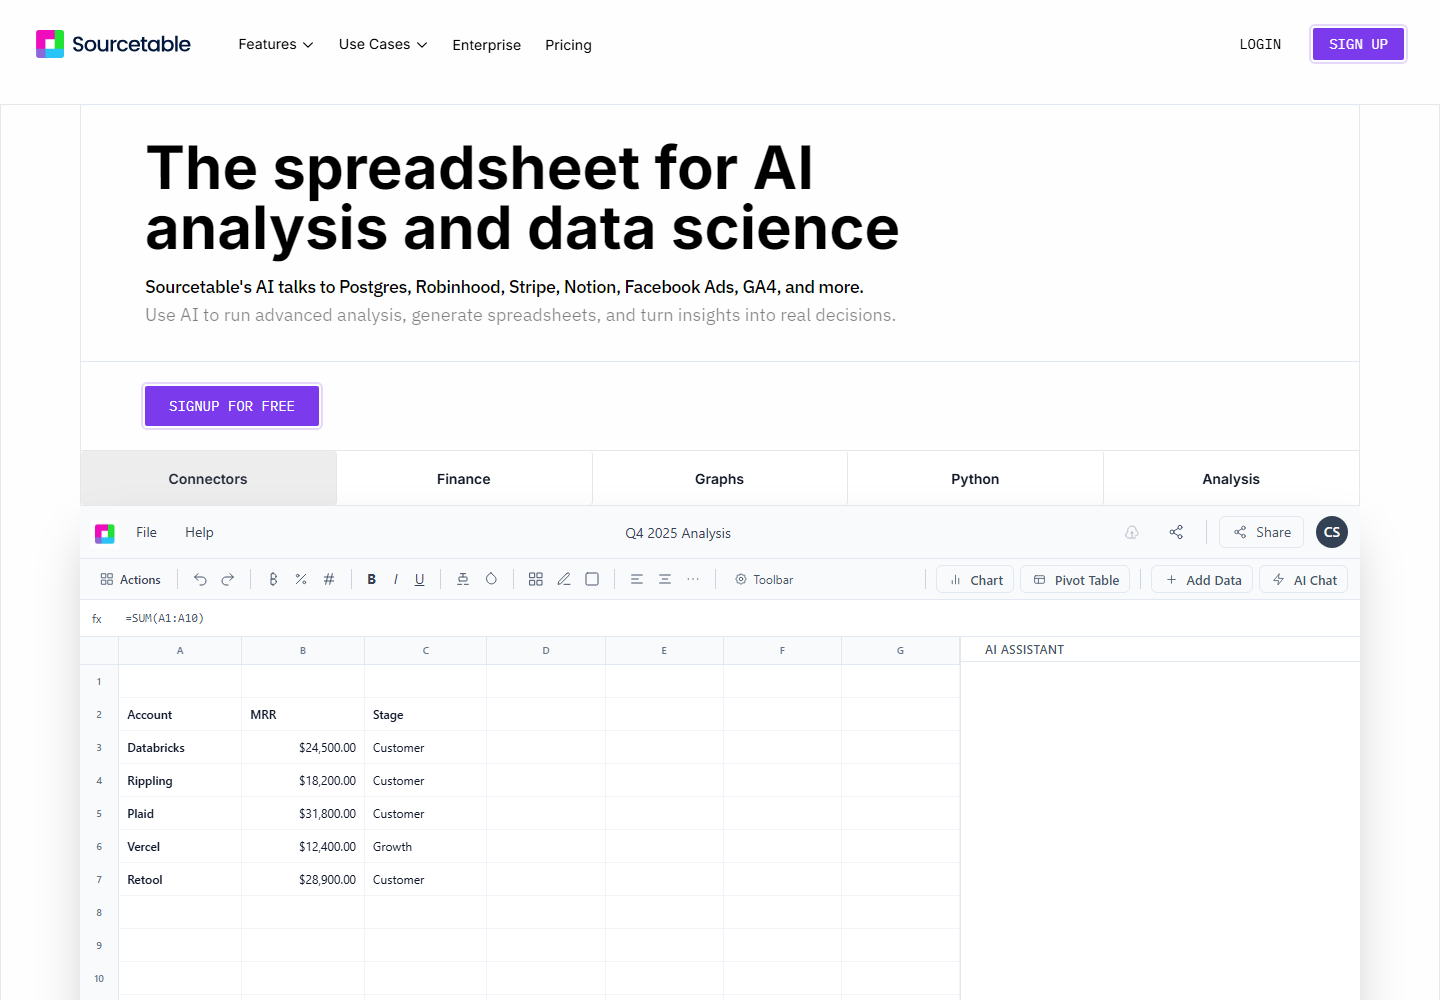This screenshot has height=1000, width=1440.
Task: Click the app logo icon beside File
Action: click(x=105, y=533)
